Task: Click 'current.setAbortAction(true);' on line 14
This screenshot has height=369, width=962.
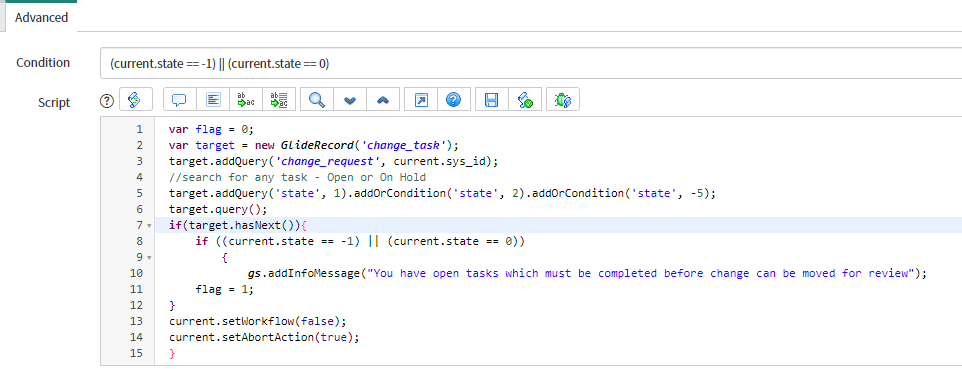Action: [x=263, y=337]
